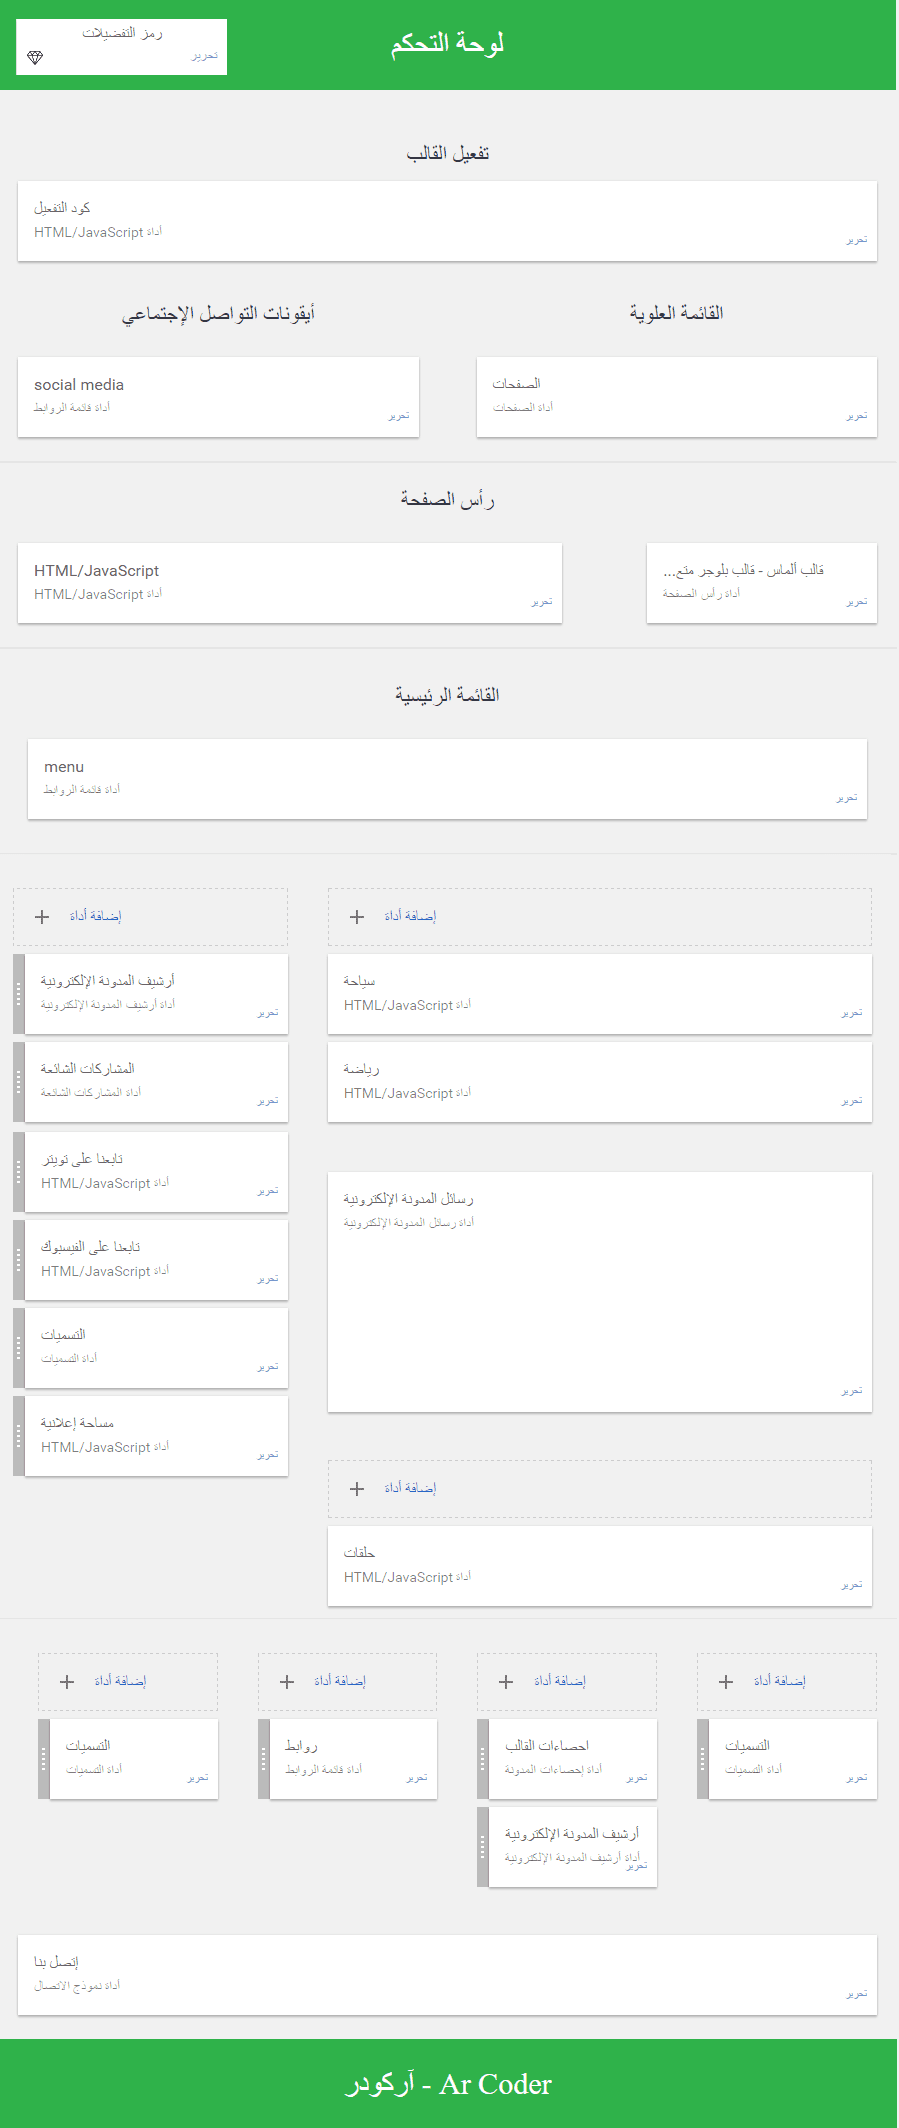
Task: Edit the كود التفعيل gadget
Action: click(856, 240)
